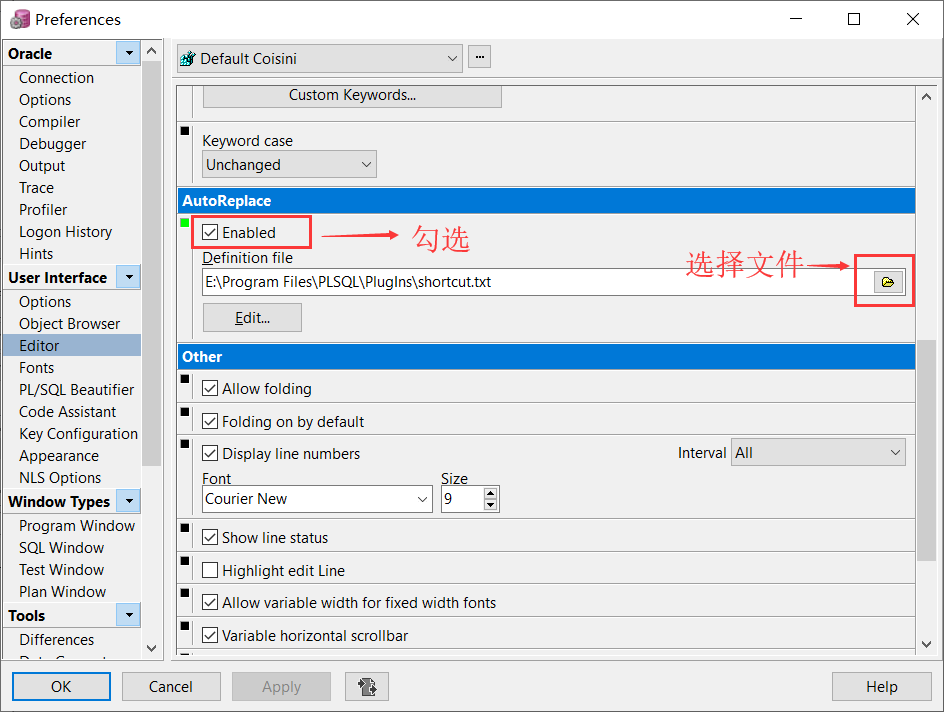The width and height of the screenshot is (944, 712).
Task: Click the Custom Keywords button
Action: click(352, 95)
